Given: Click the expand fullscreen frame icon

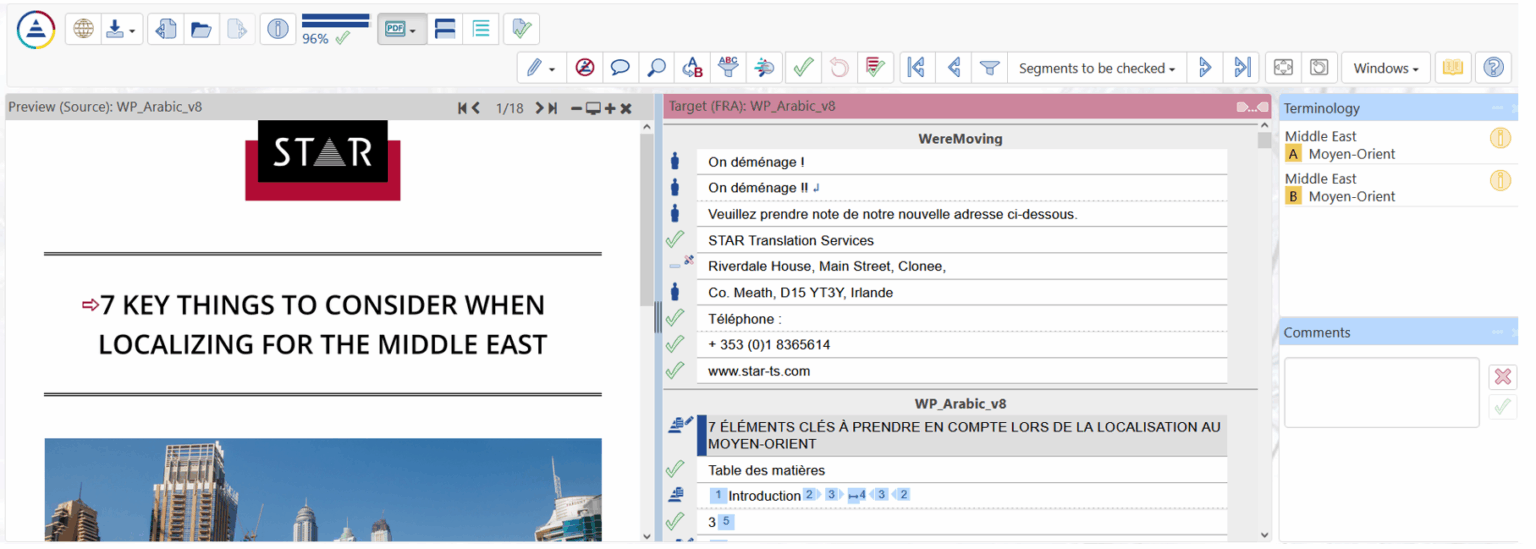Looking at the screenshot, I should pyautogui.click(x=1283, y=68).
